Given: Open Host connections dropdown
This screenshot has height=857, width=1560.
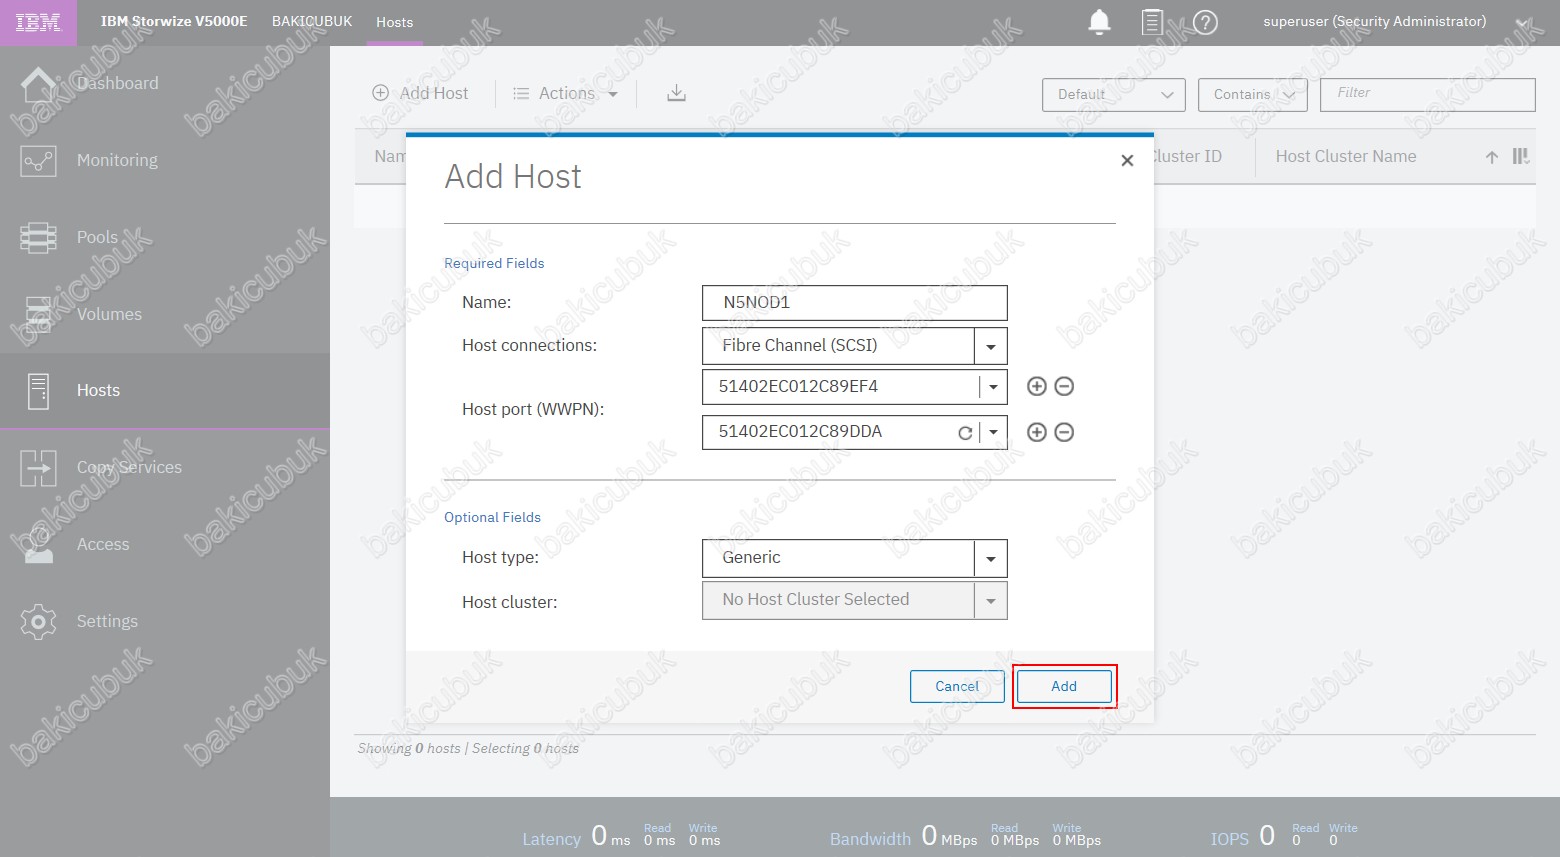Looking at the screenshot, I should (991, 346).
